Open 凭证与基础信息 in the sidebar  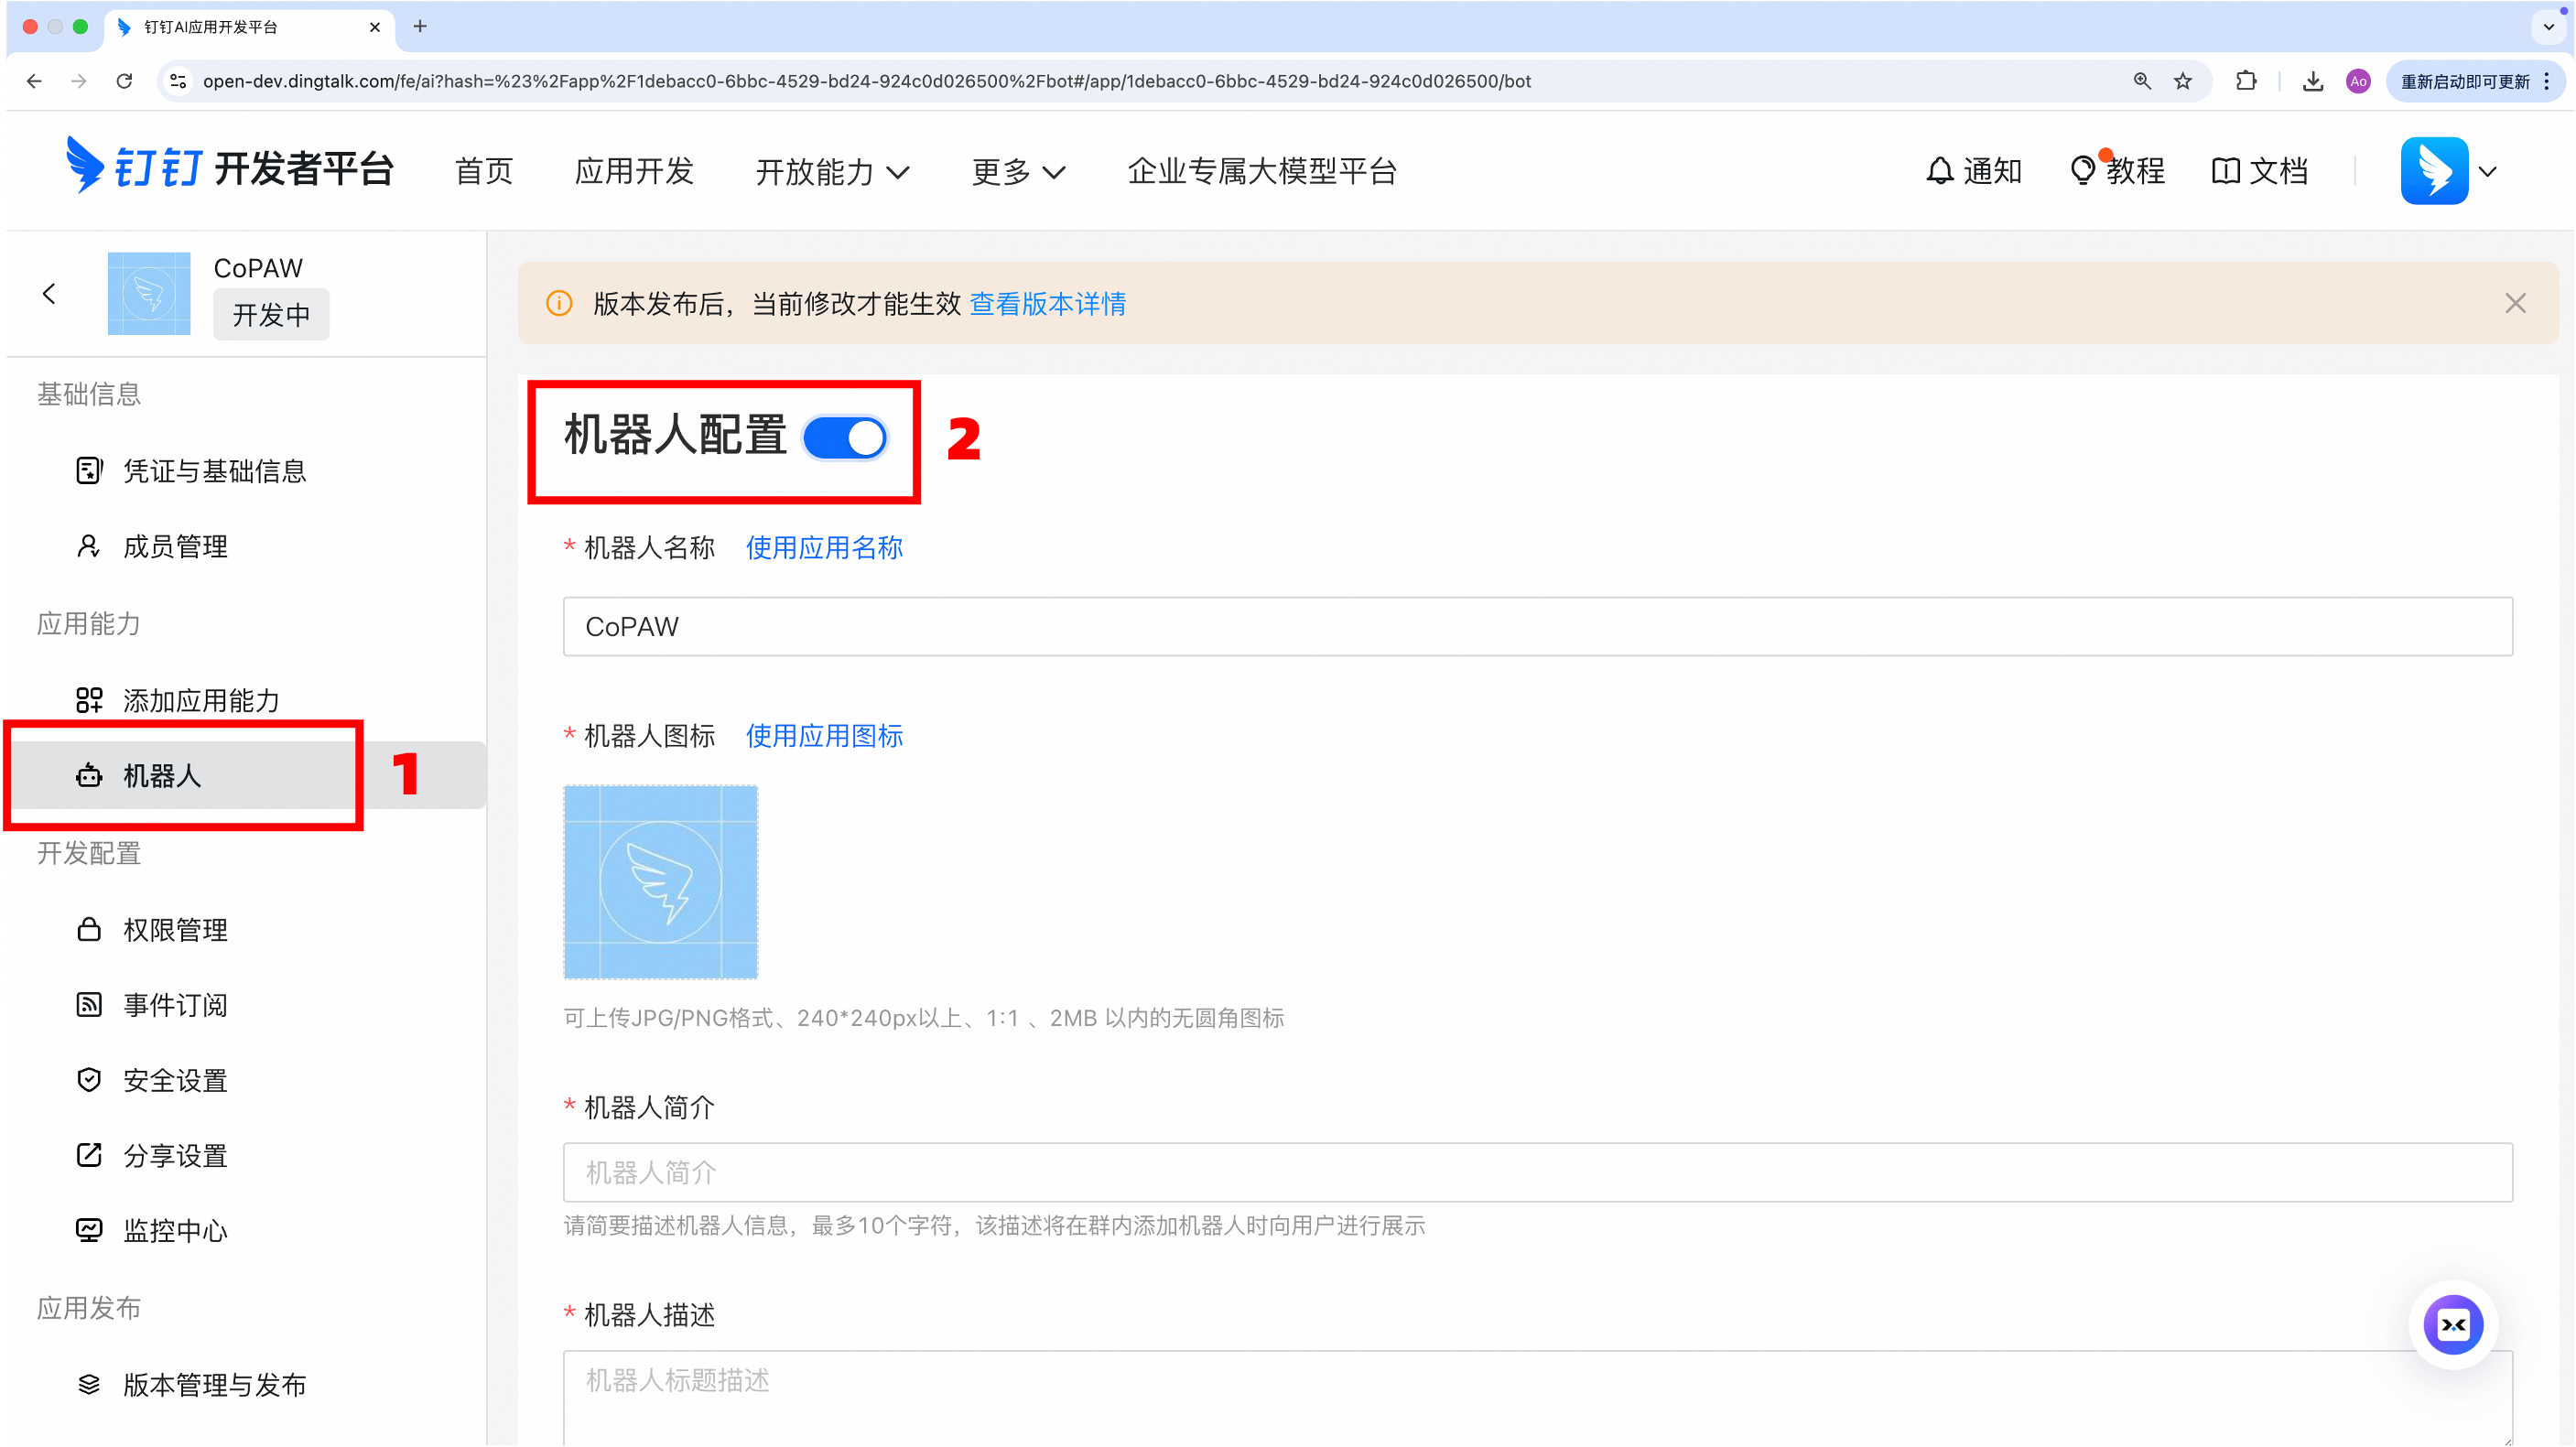[192, 471]
